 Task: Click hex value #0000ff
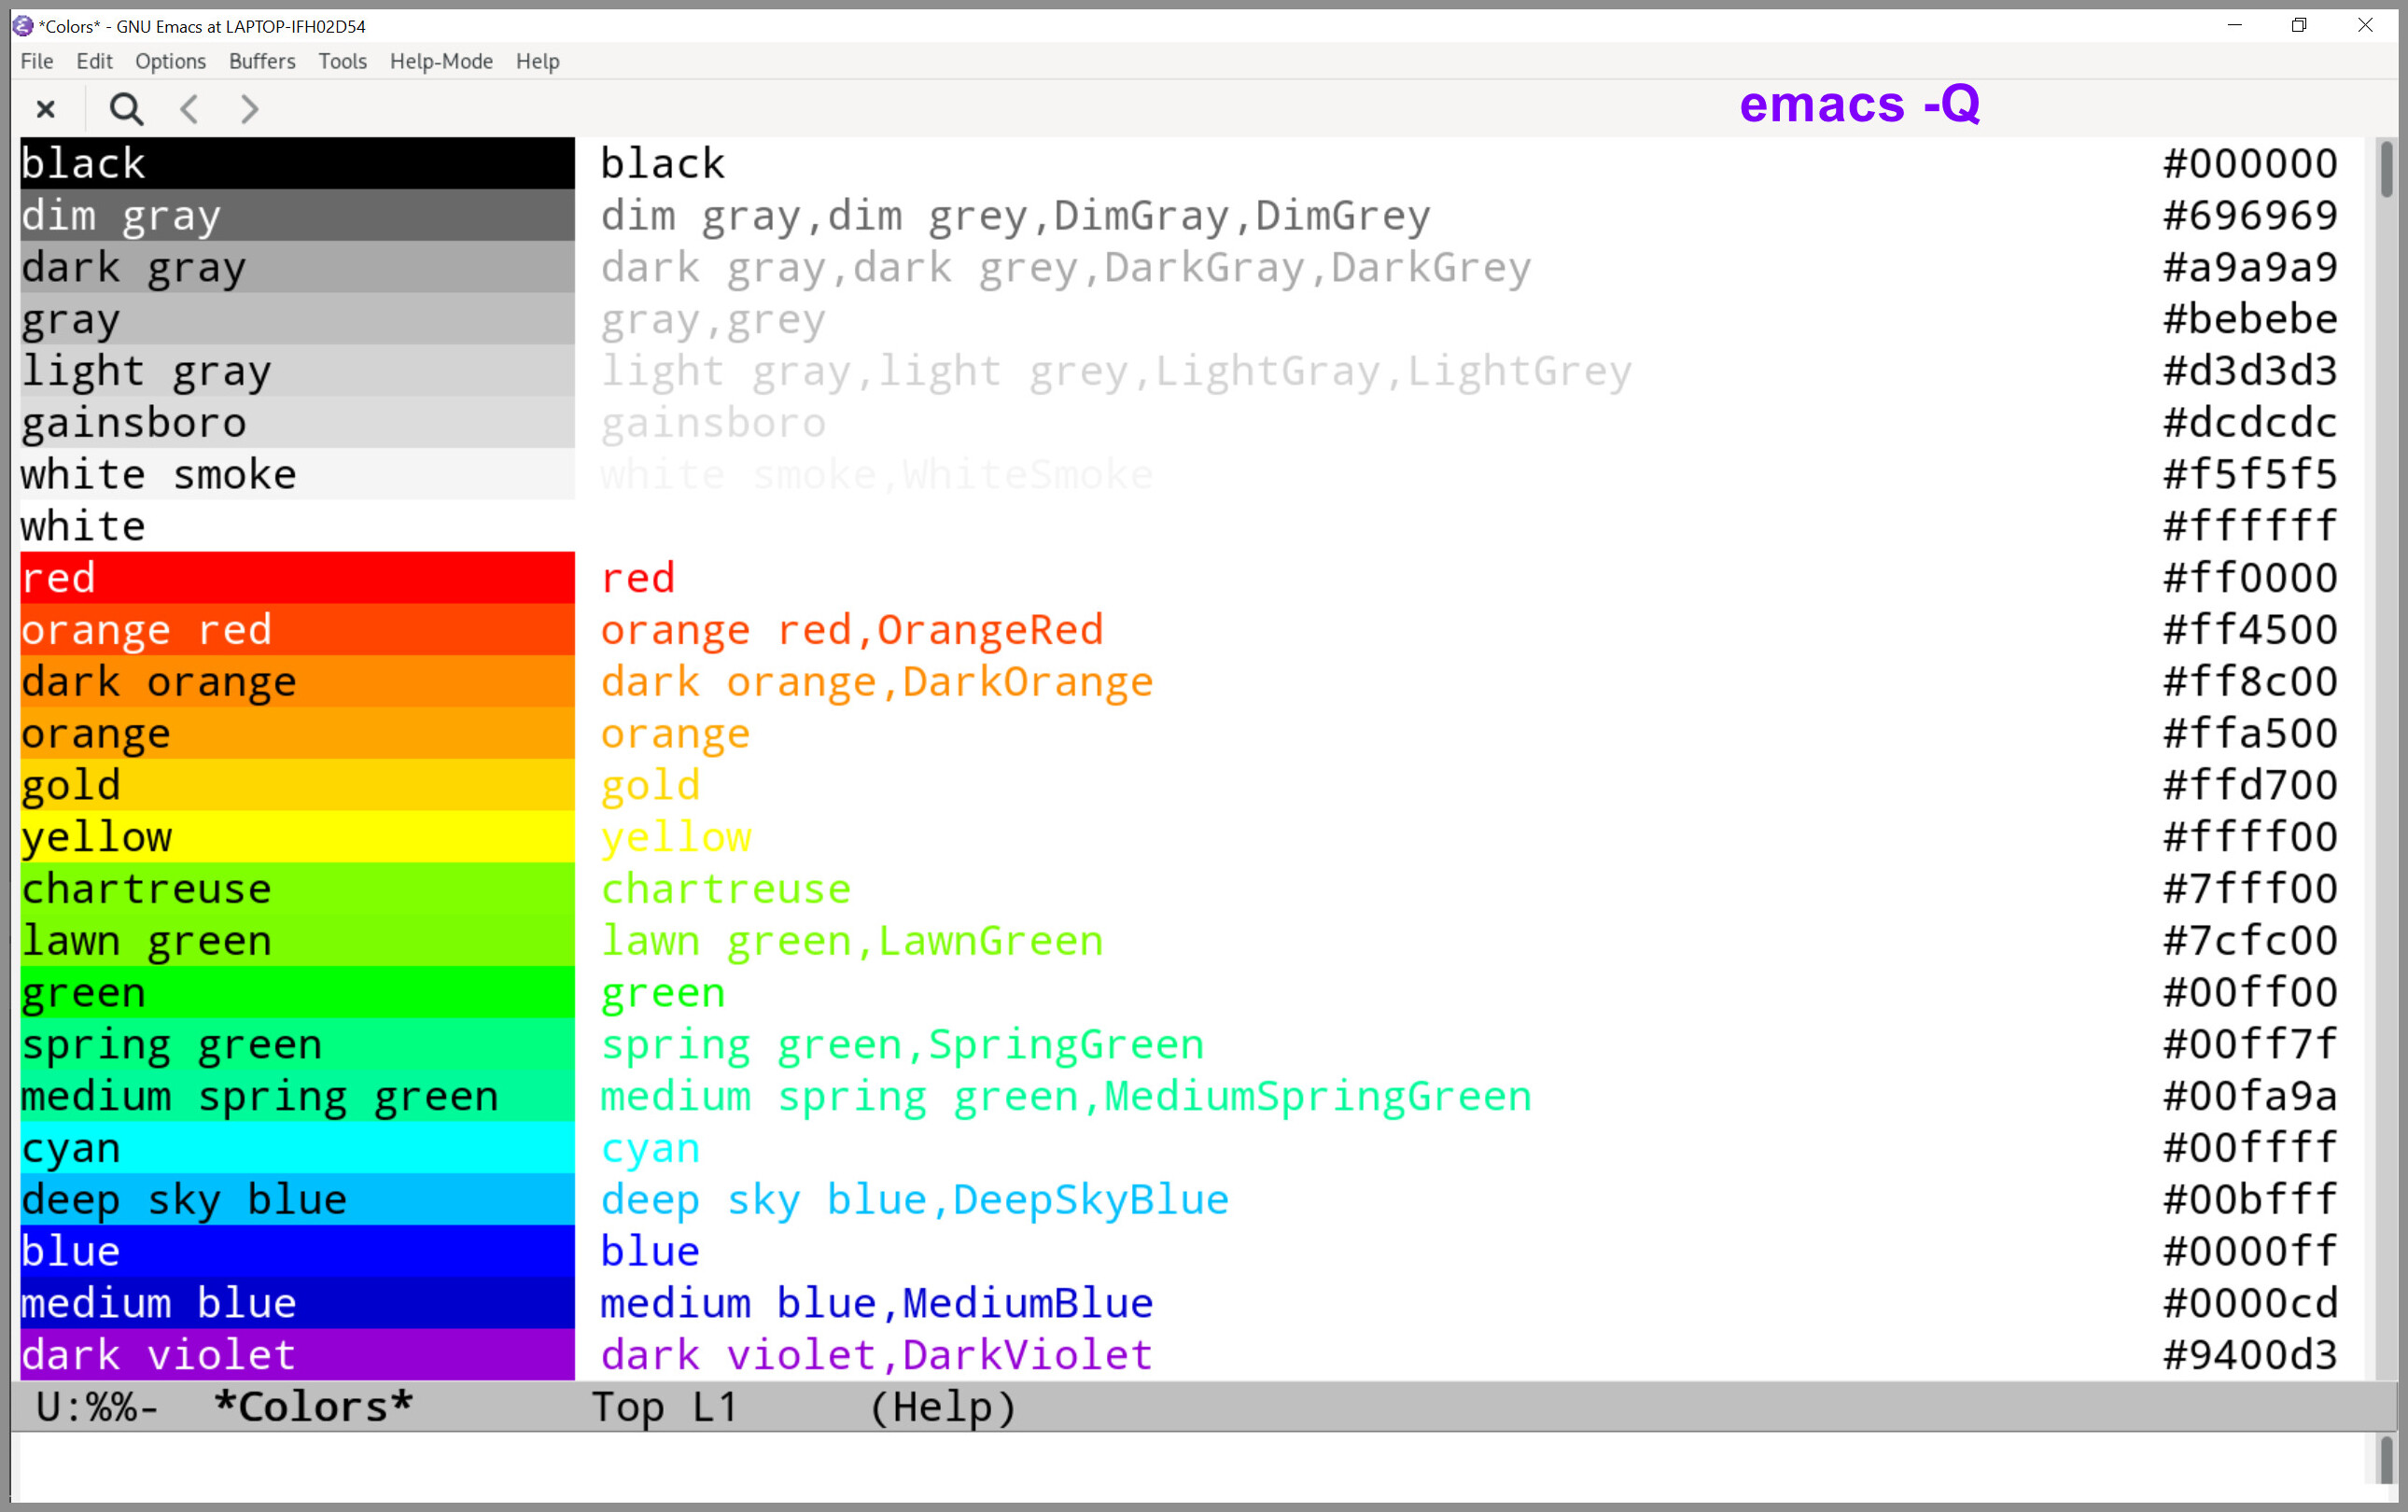pos(2250,1251)
